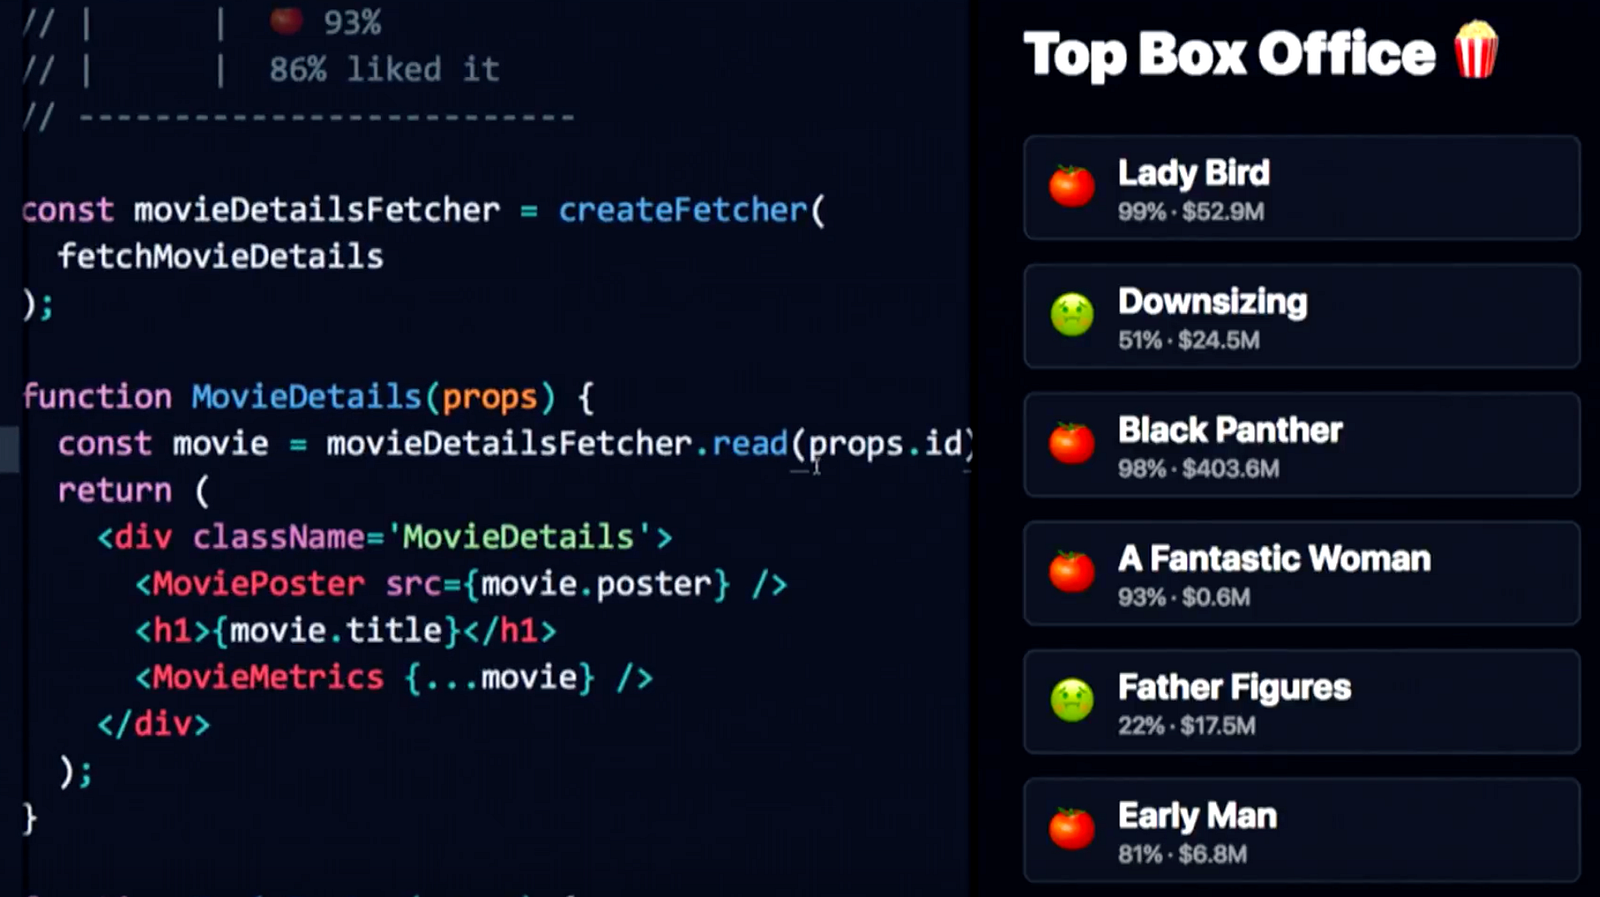The width and height of the screenshot is (1600, 897).
Task: Click the '81% · $6.8M' stats text
Action: 1182,854
